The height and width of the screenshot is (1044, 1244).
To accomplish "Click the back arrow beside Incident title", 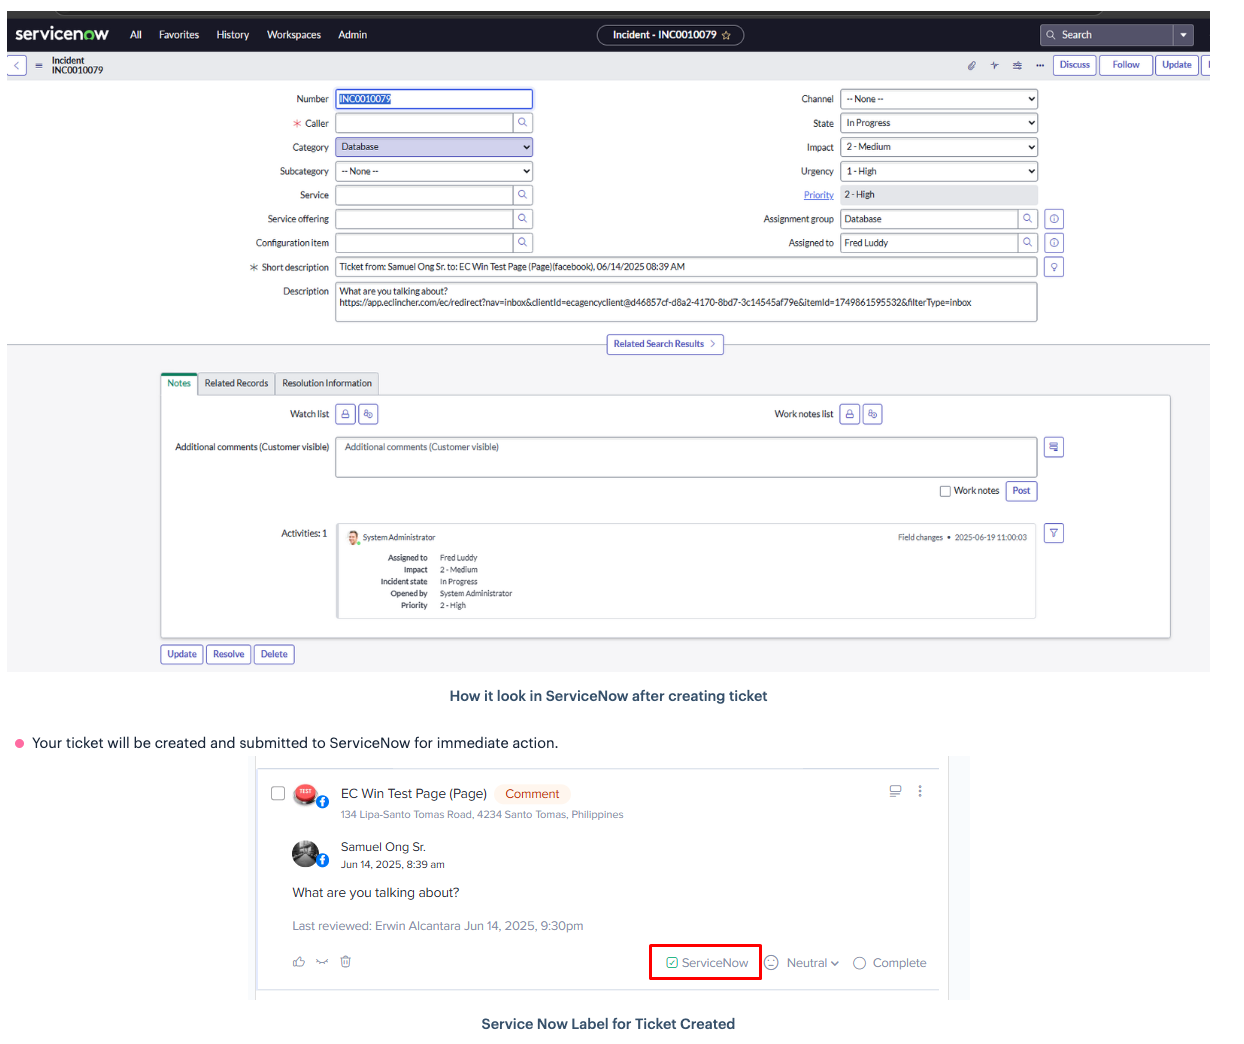I will (x=17, y=65).
